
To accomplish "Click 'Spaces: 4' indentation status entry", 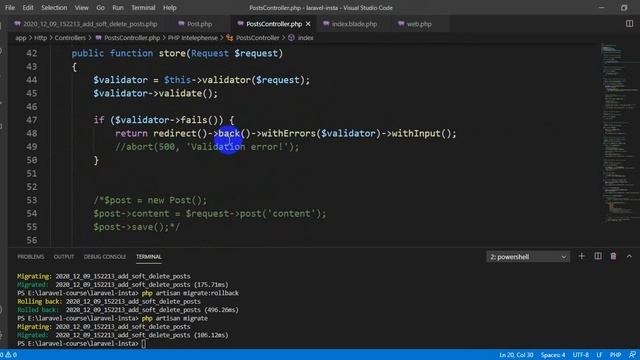I will [553, 355].
